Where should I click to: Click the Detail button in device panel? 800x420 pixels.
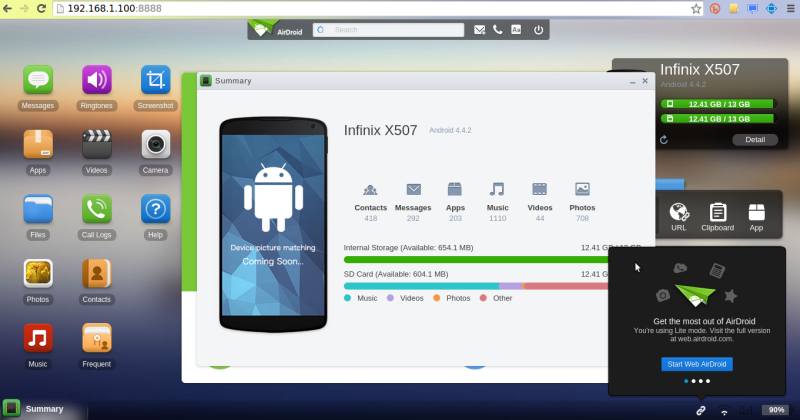tap(755, 140)
